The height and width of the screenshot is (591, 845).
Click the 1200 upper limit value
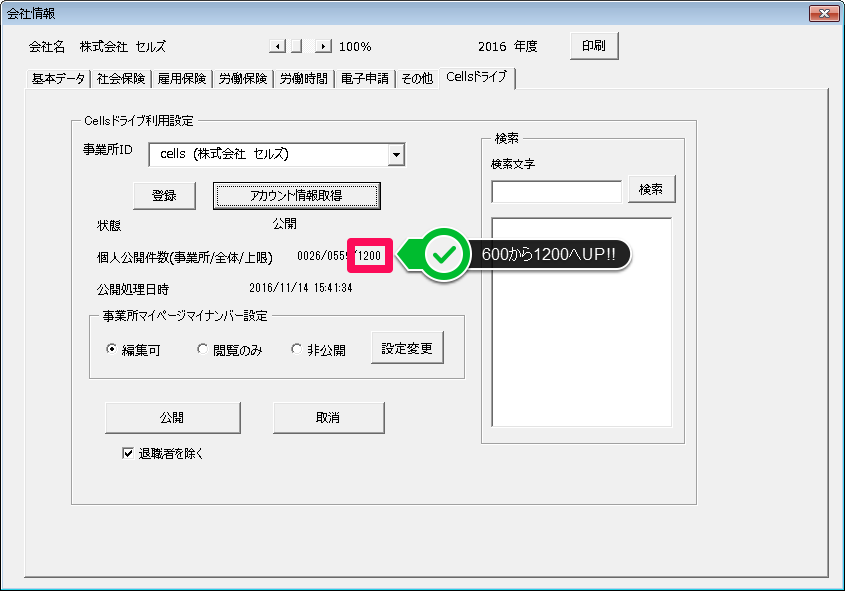370,256
